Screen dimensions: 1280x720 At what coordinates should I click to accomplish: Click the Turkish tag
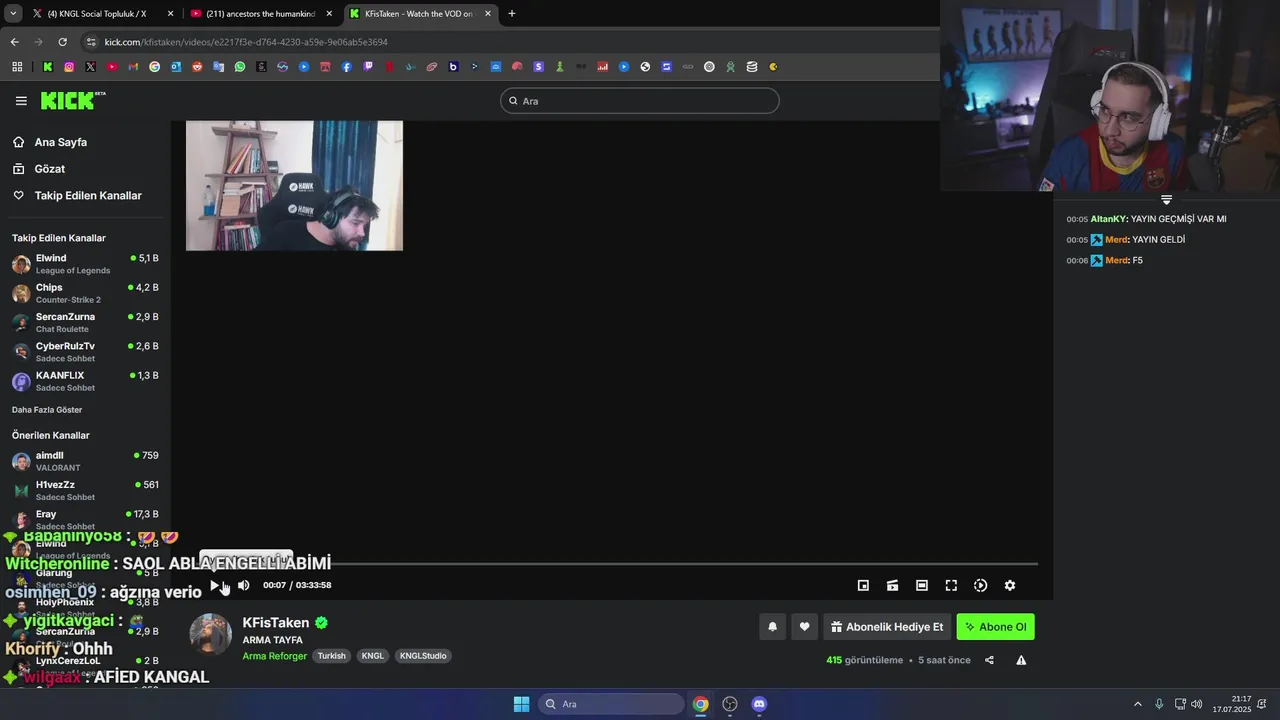click(331, 656)
